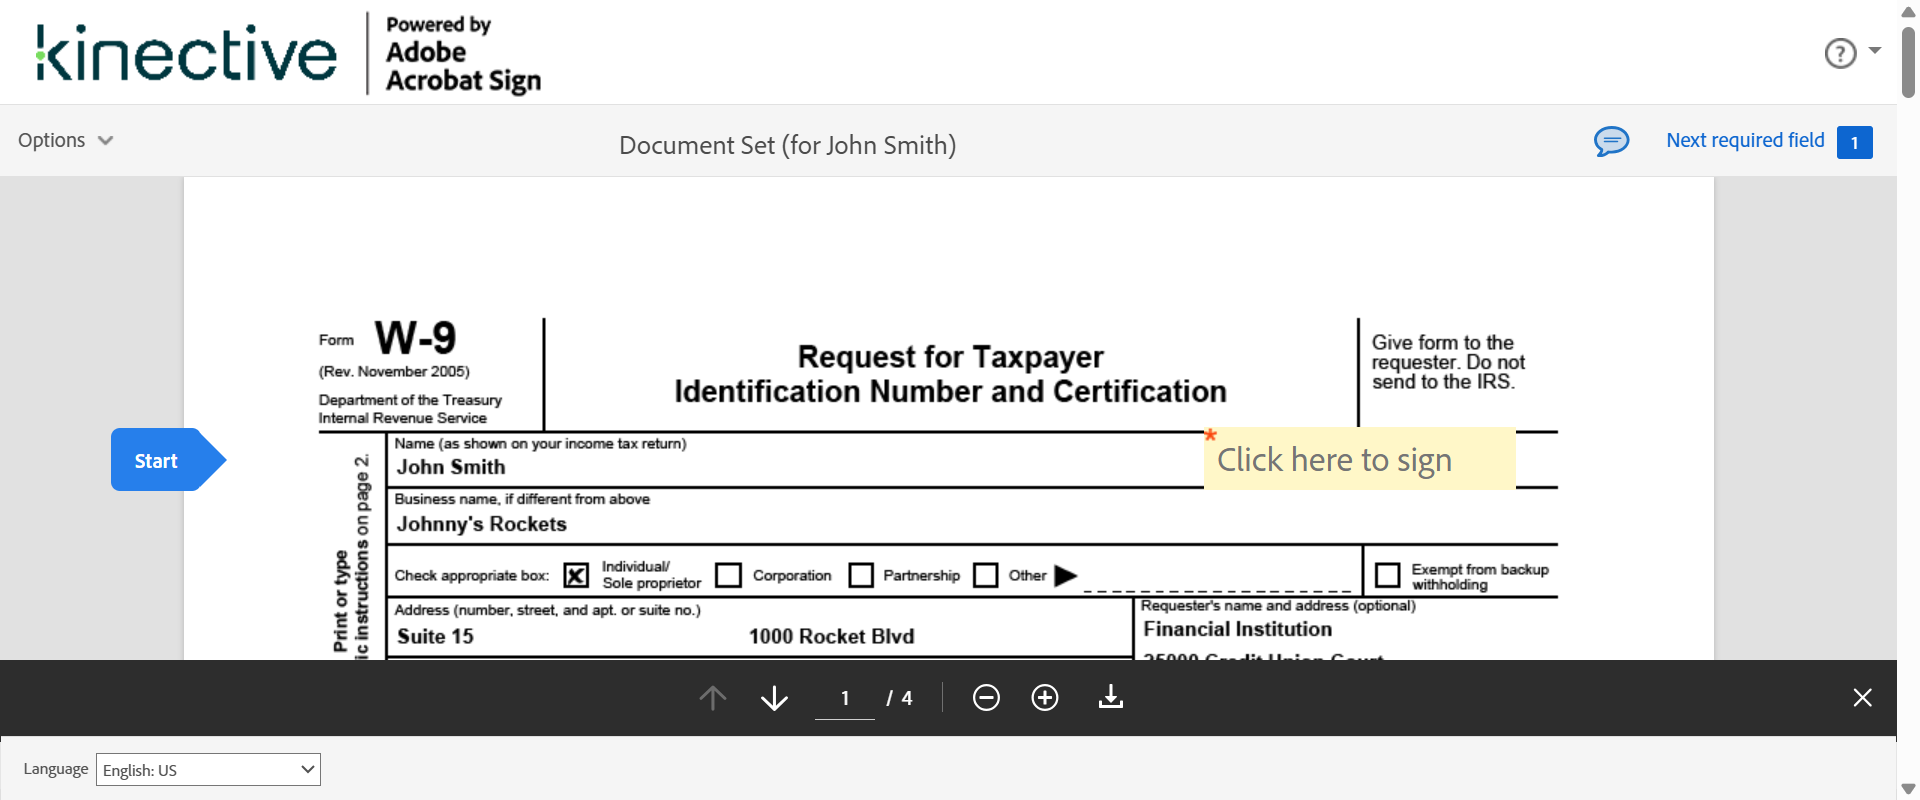
Task: Click the address '1000 Rocket Blvd'
Action: pos(831,636)
